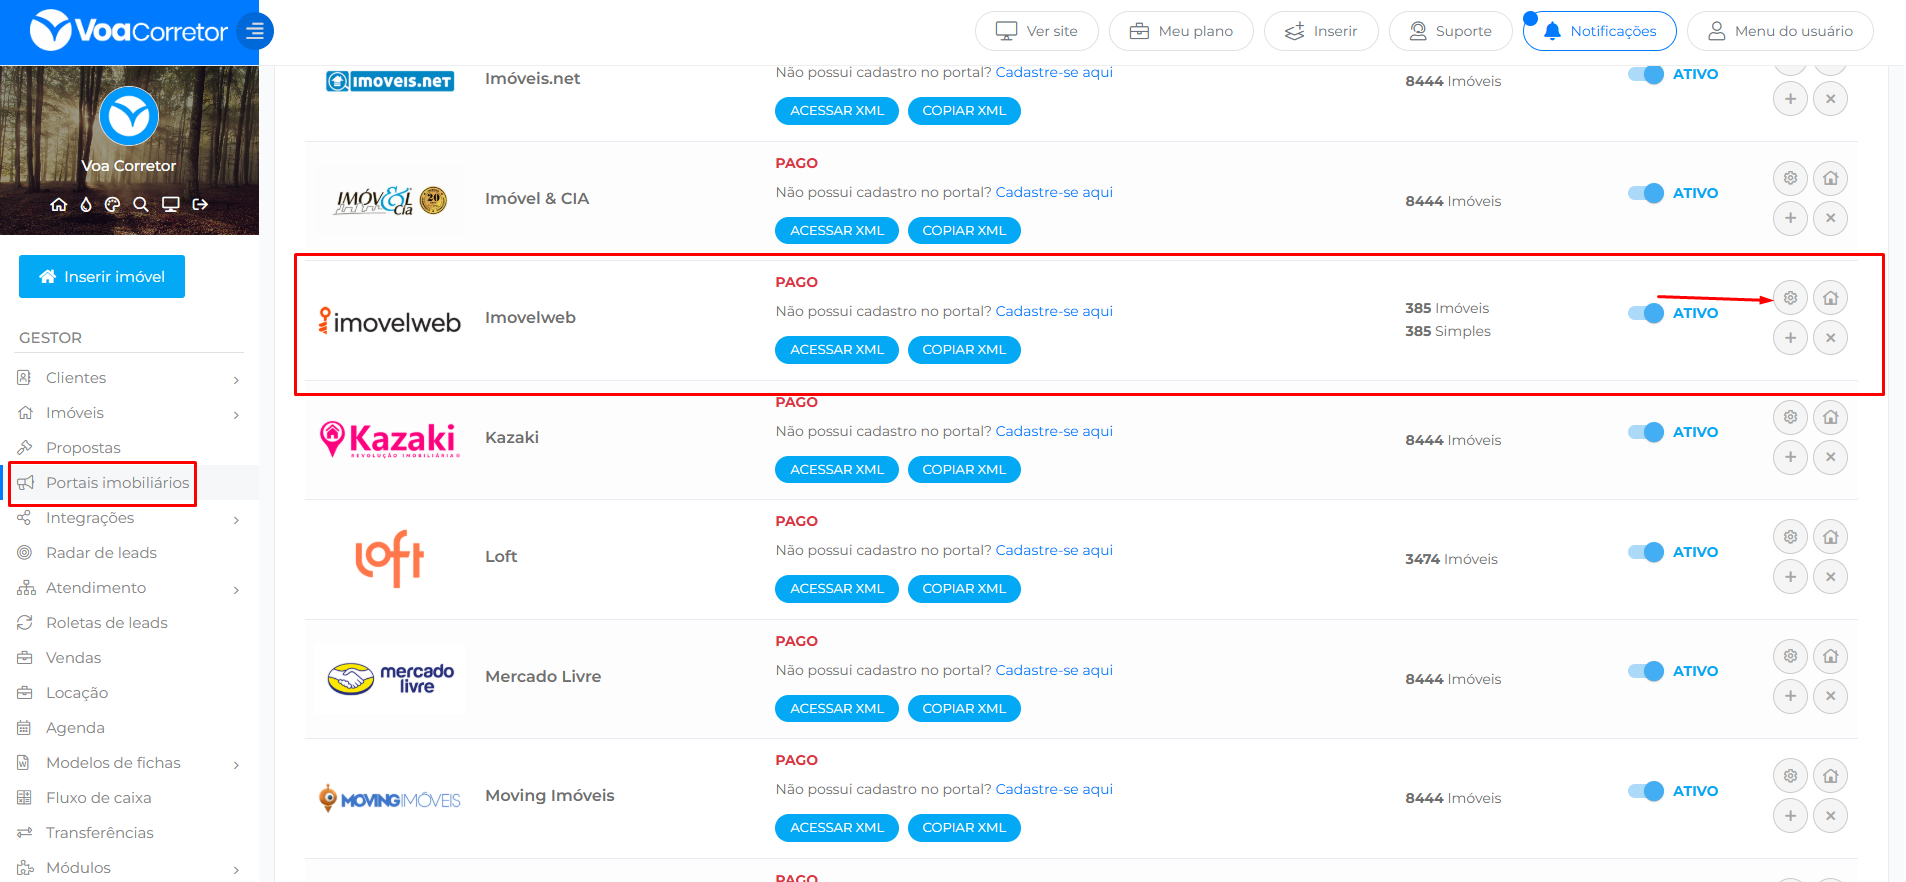
Task: Open the color palette icon in the sidebar profile
Action: tap(112, 204)
